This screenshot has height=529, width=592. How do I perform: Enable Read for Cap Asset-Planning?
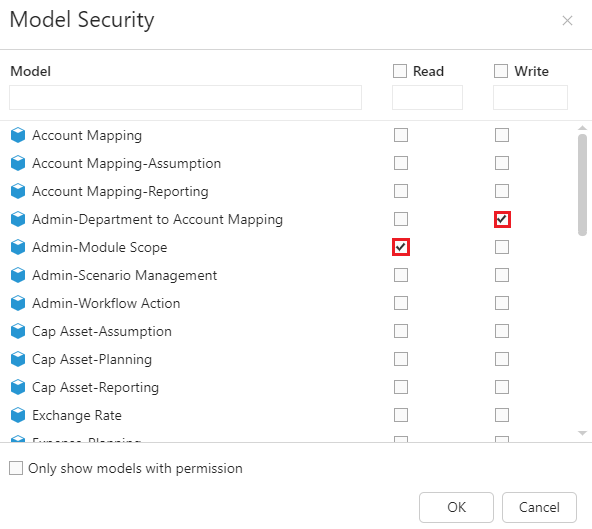pos(401,359)
